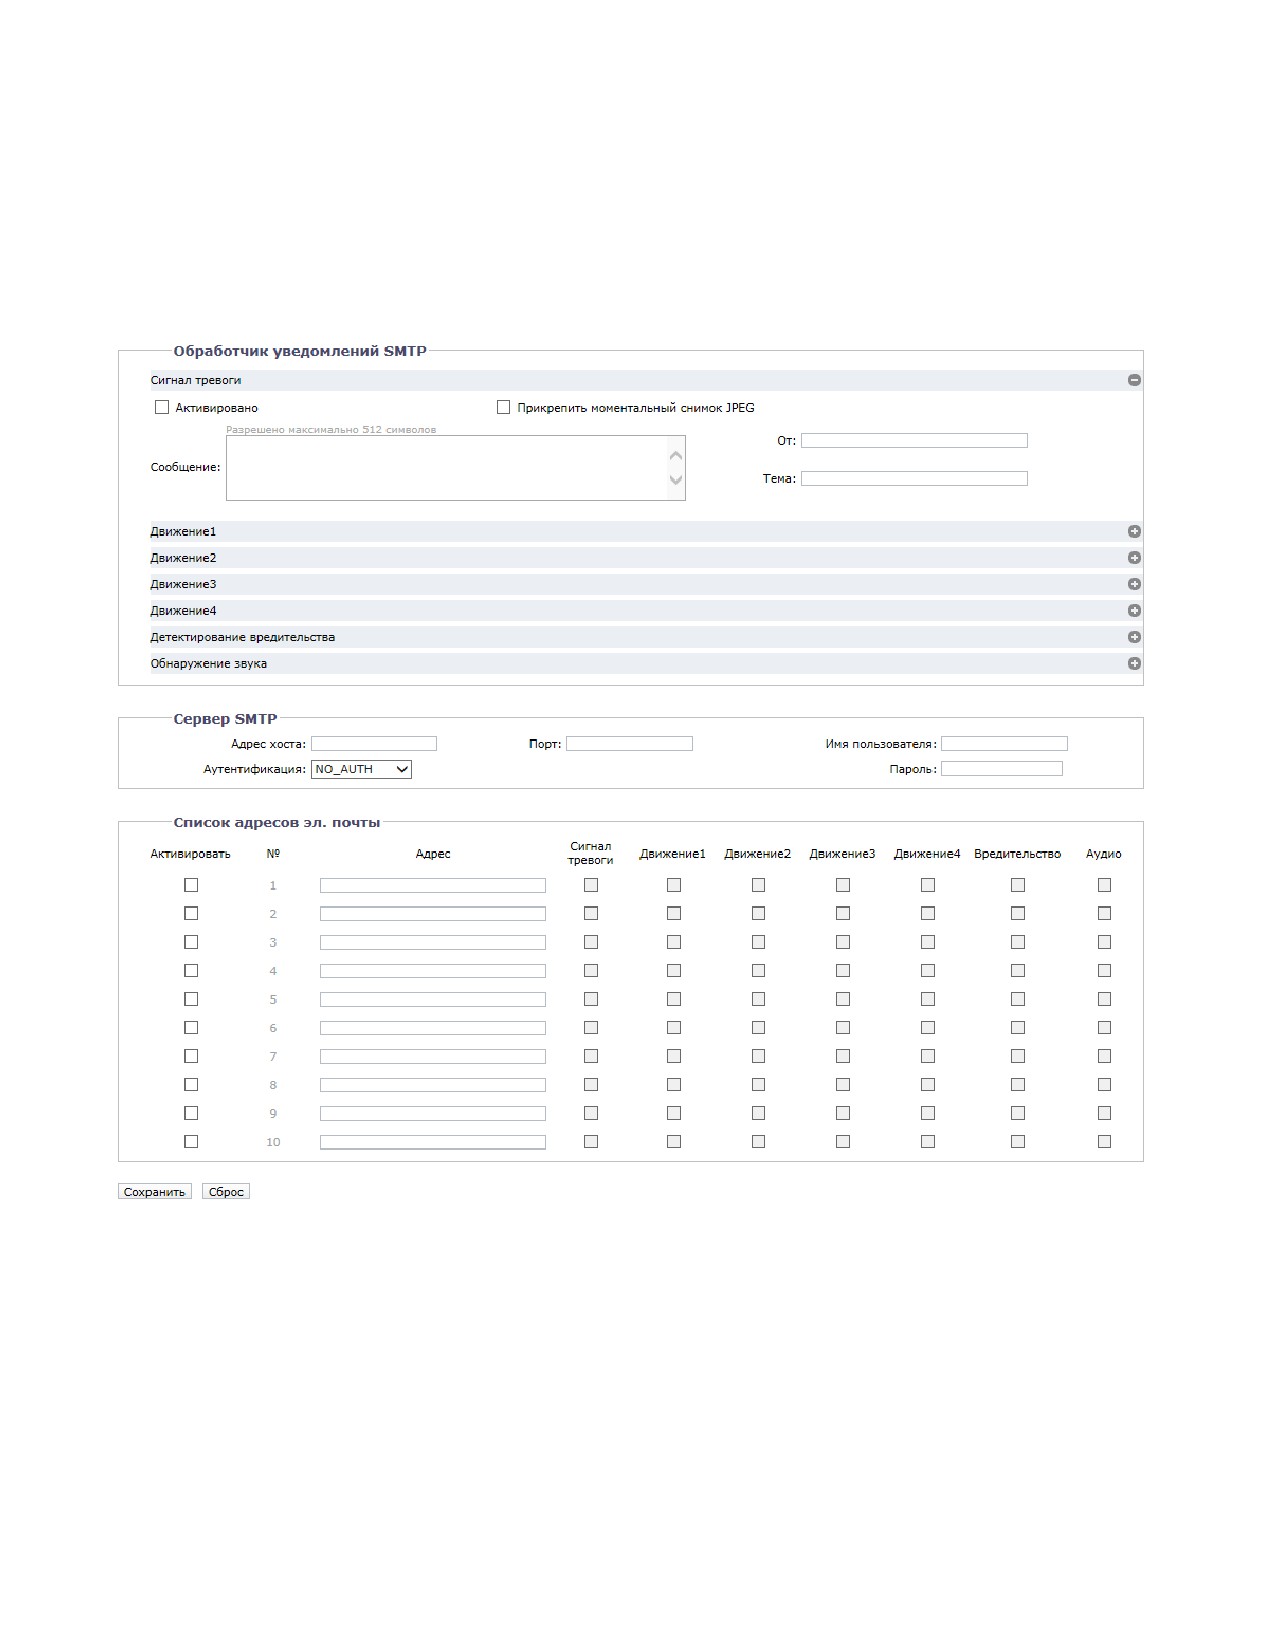This screenshot has height=1650, width=1275.
Task: Toggle Движение2 checkbox in row 2
Action: tap(758, 913)
